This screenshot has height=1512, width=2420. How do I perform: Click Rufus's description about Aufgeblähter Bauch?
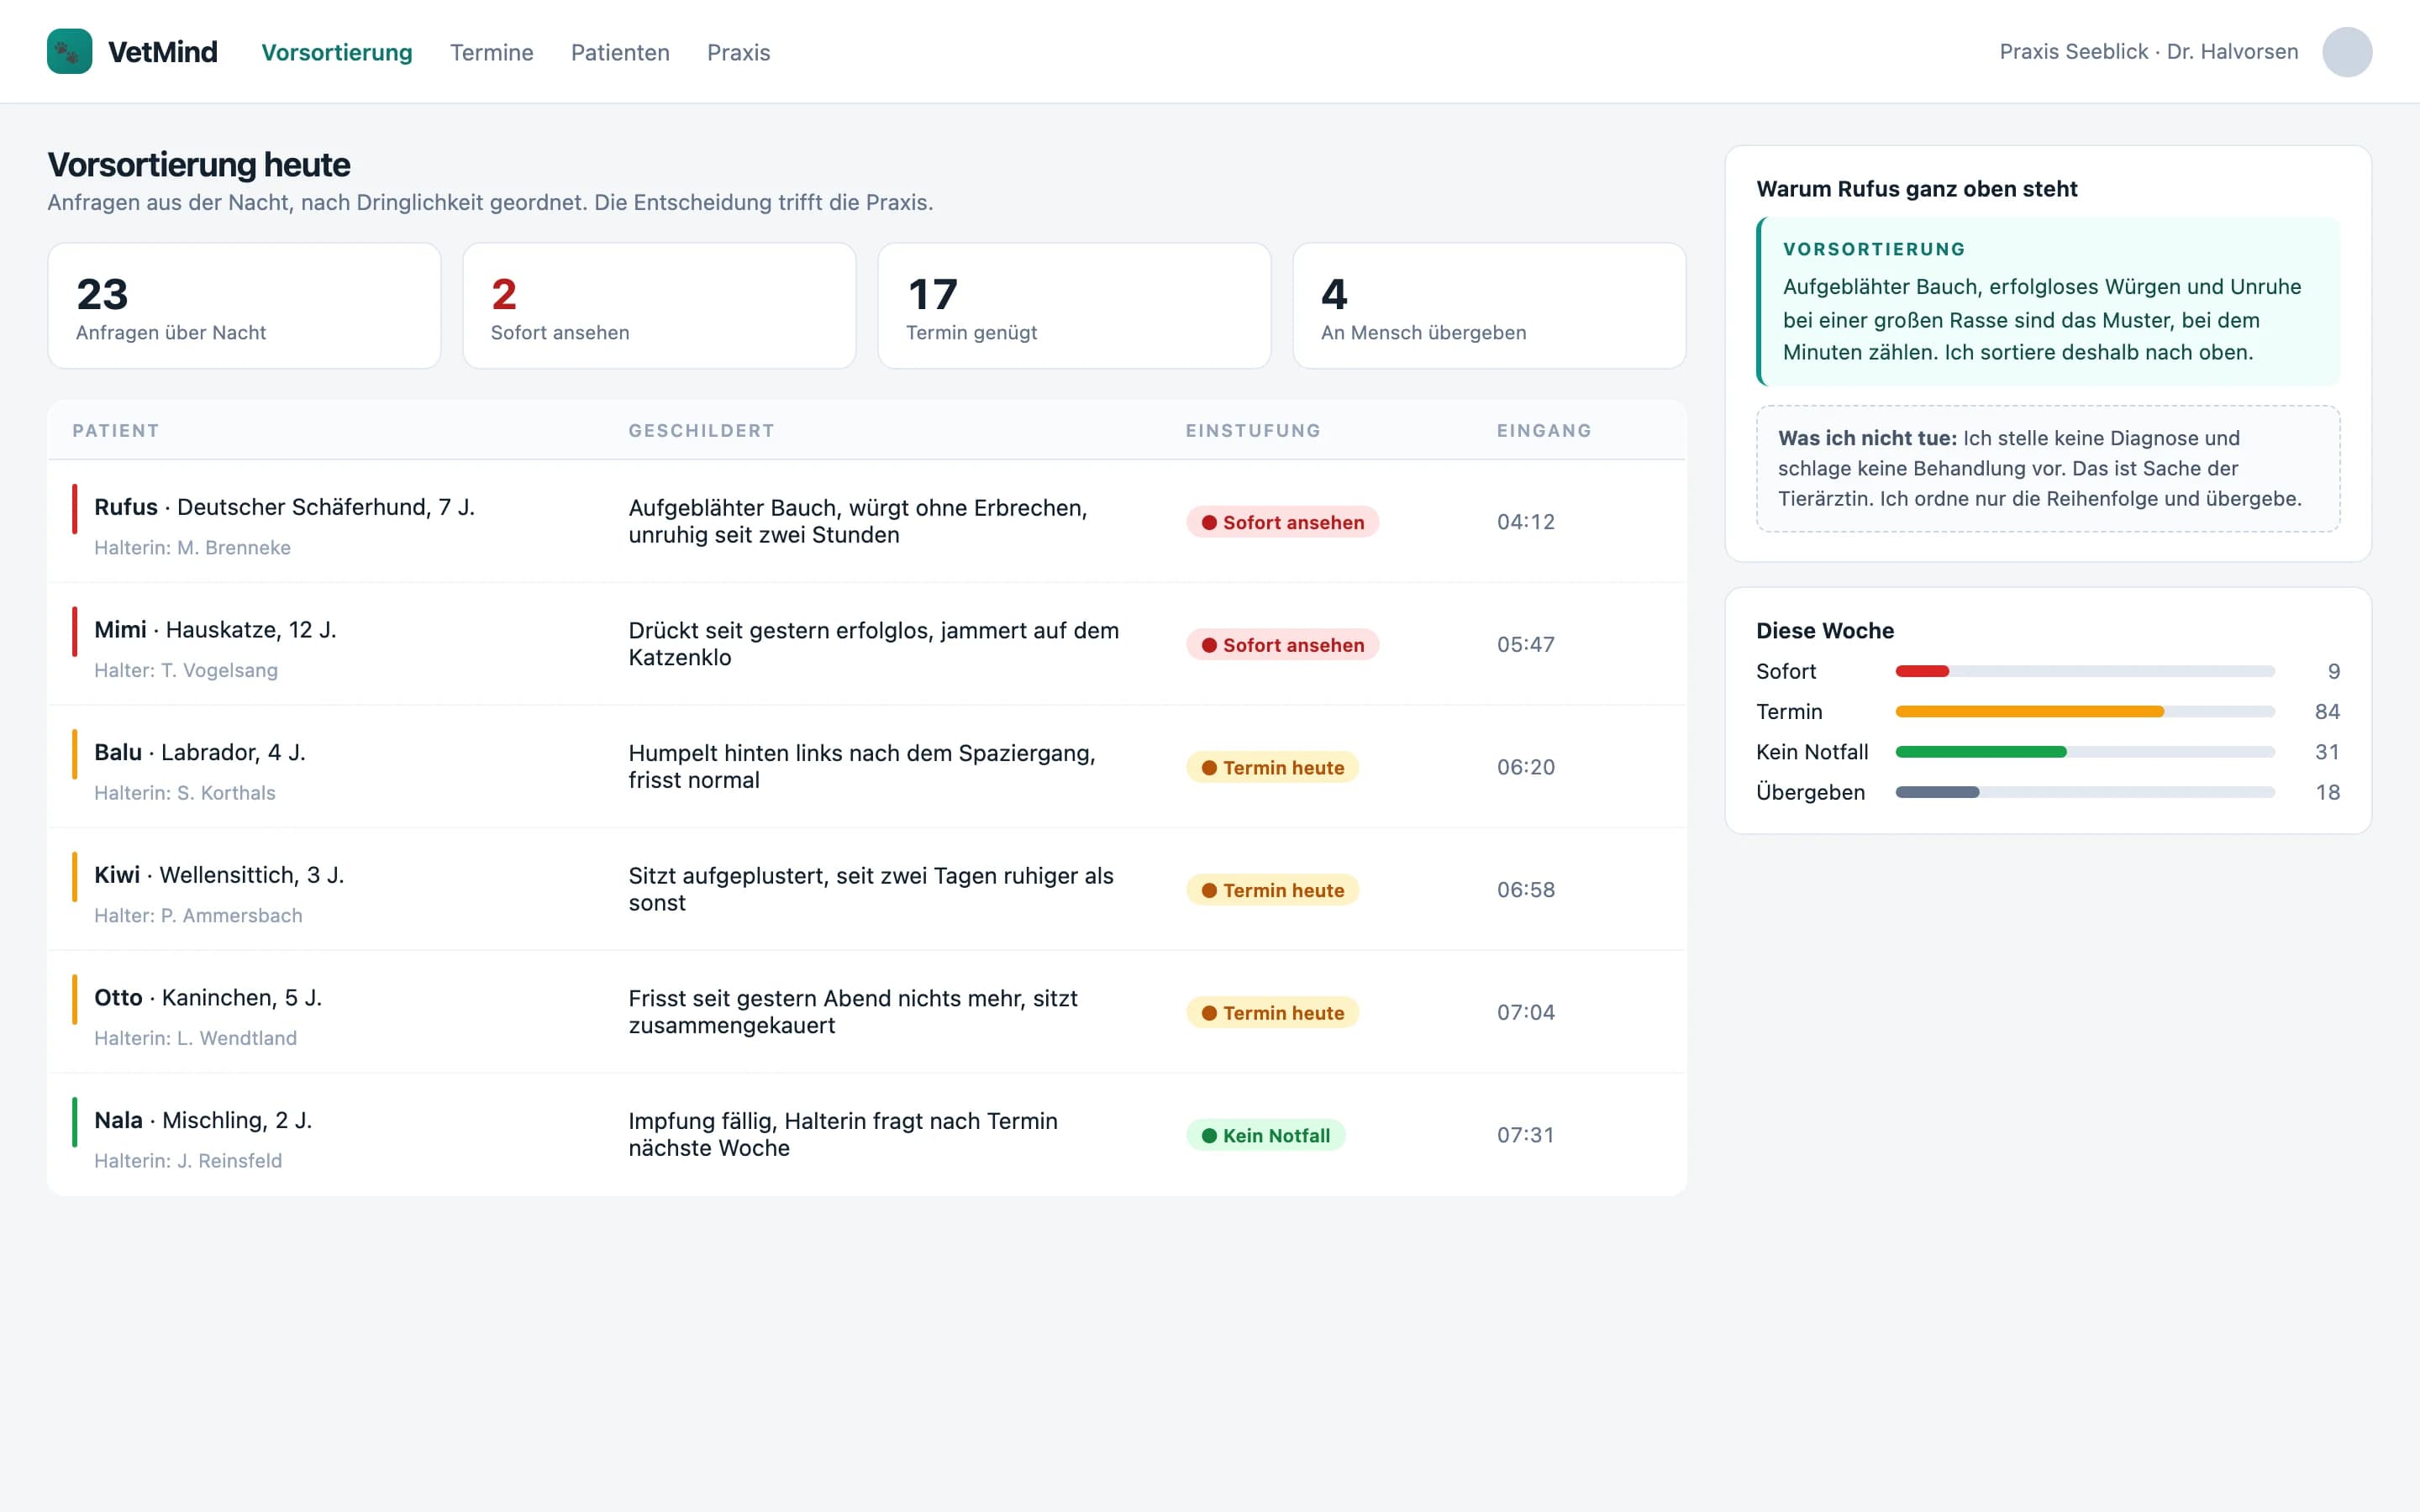(x=858, y=522)
